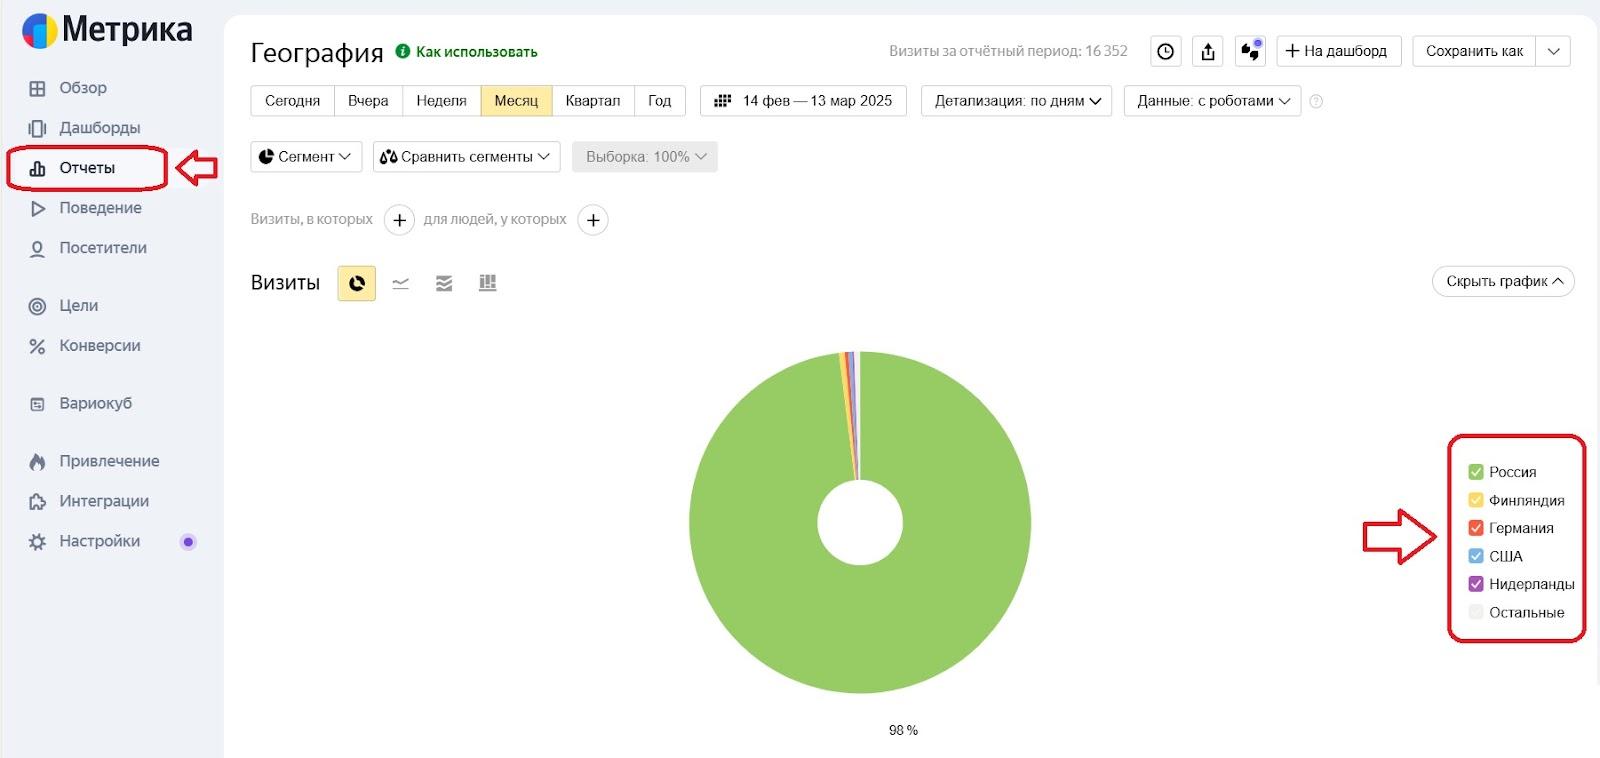Click the export report icon
This screenshot has width=1600, height=758.
coord(1208,51)
